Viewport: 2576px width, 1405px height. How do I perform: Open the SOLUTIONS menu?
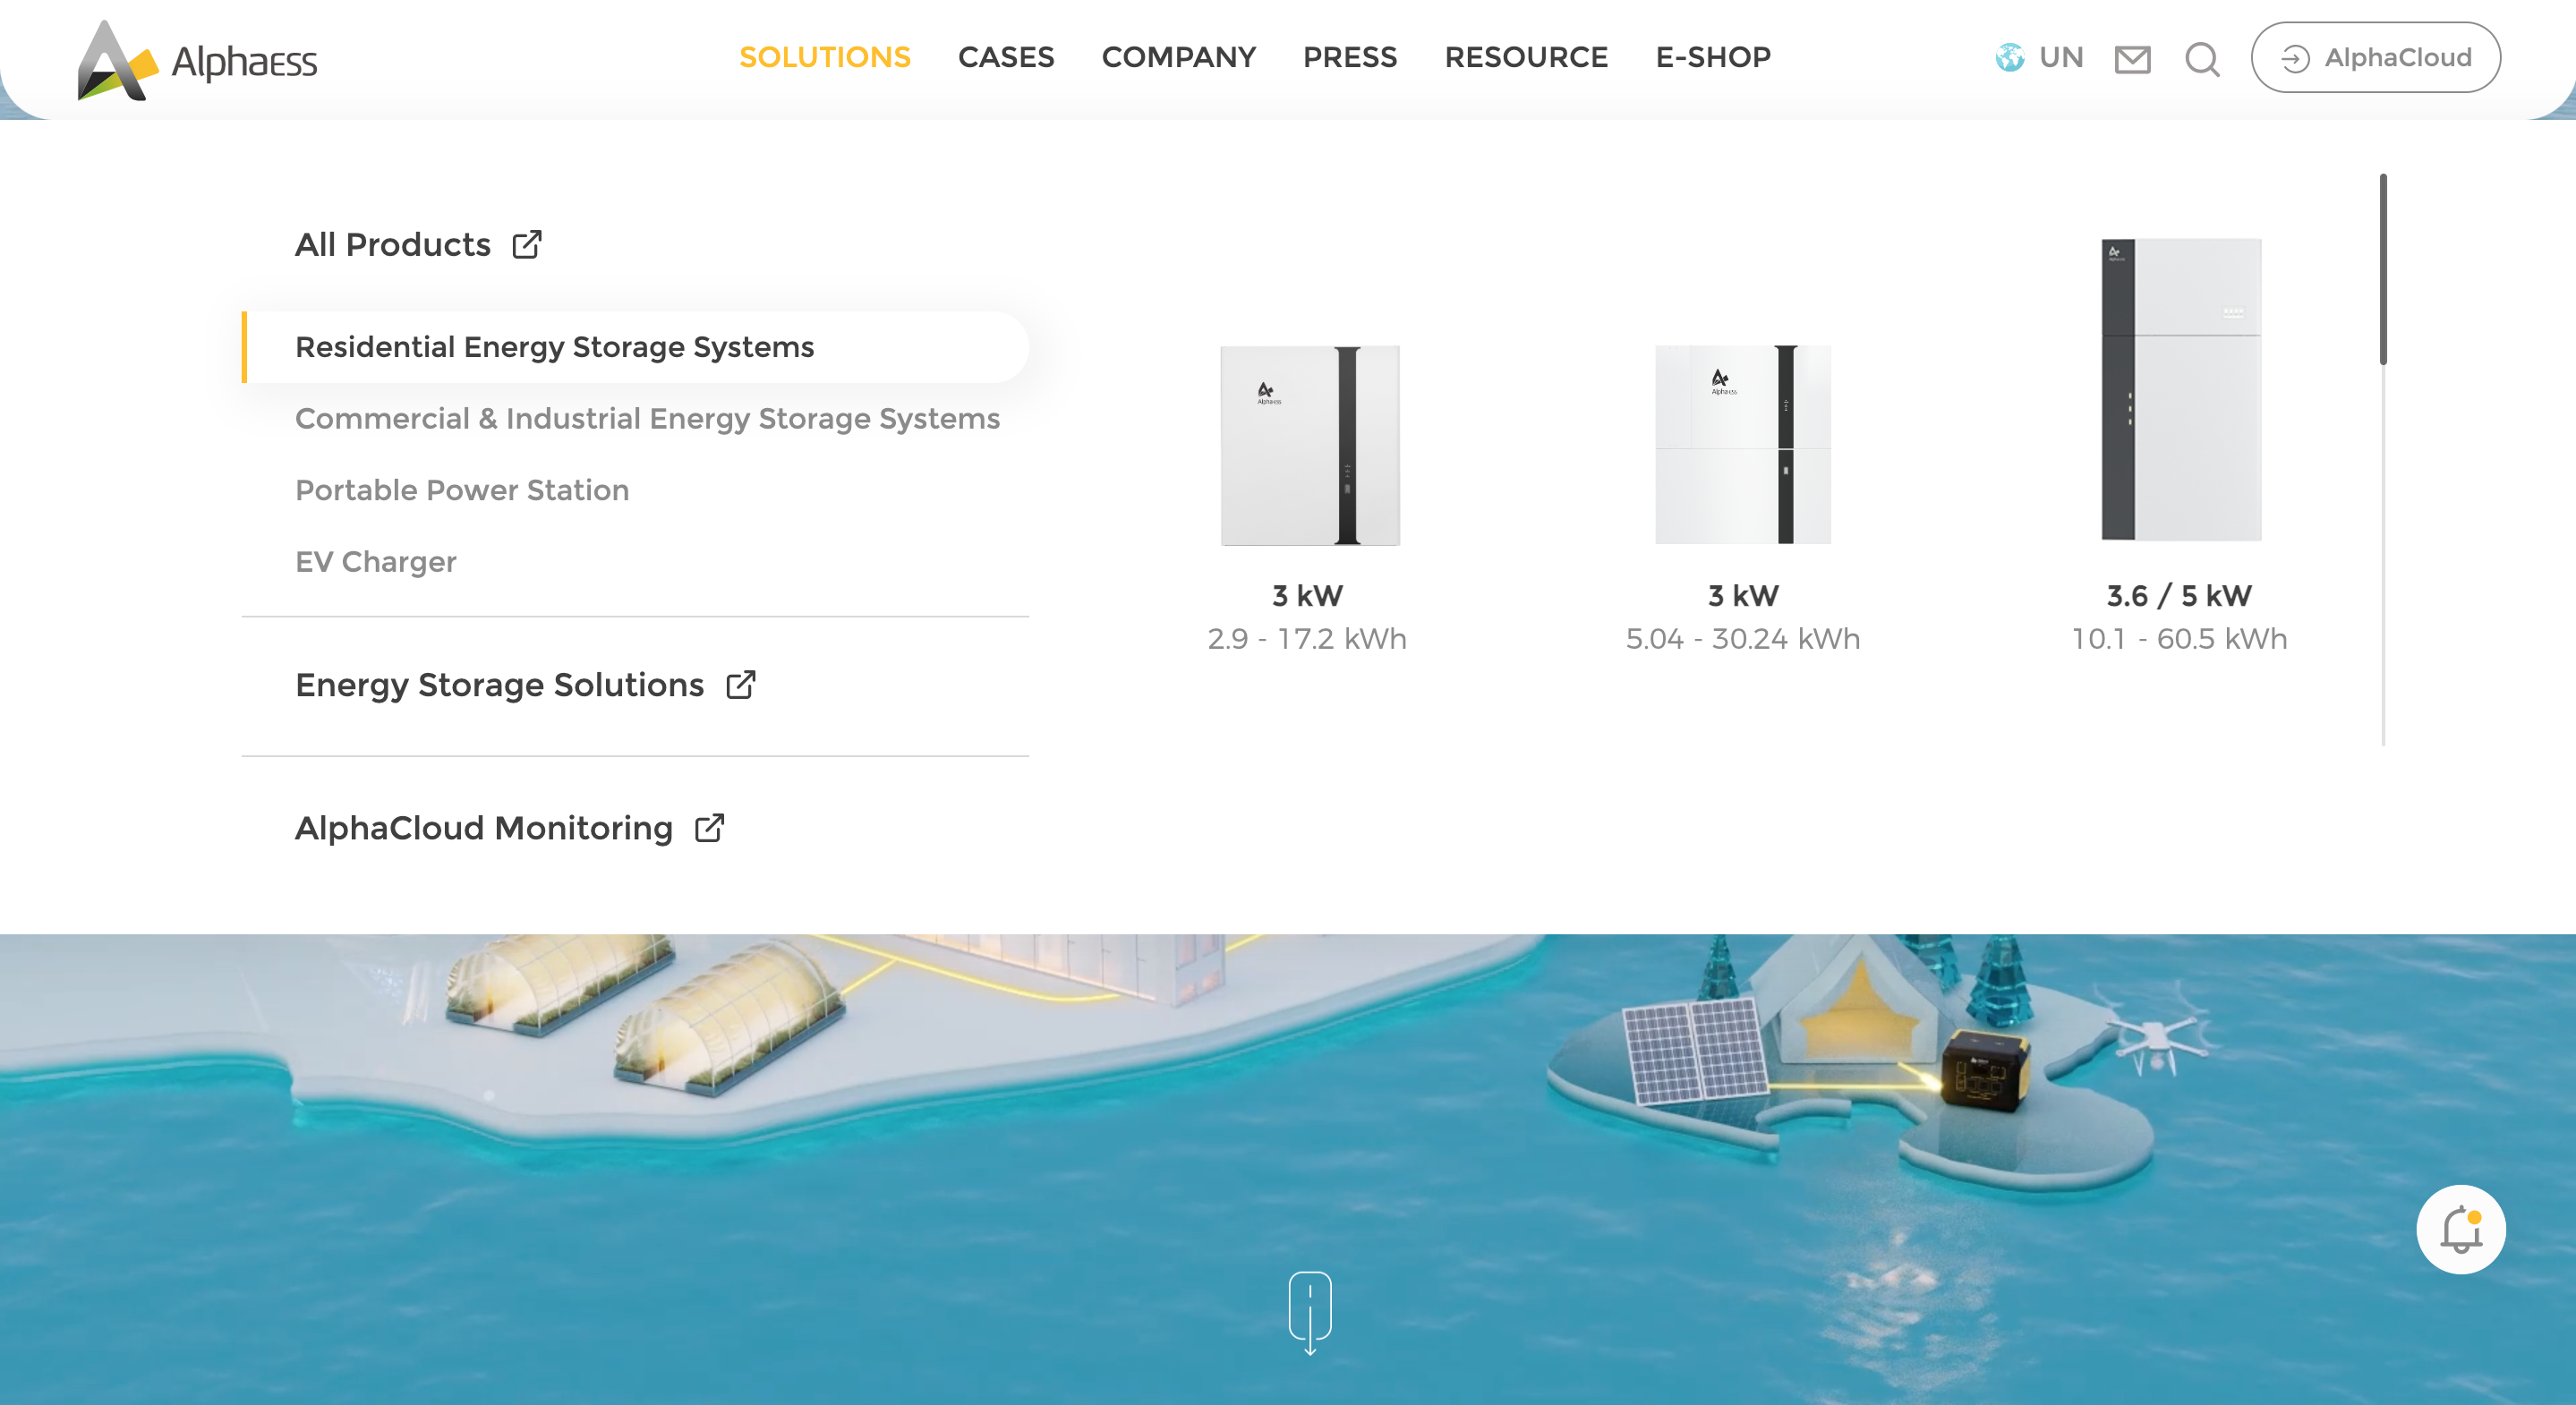pos(825,57)
